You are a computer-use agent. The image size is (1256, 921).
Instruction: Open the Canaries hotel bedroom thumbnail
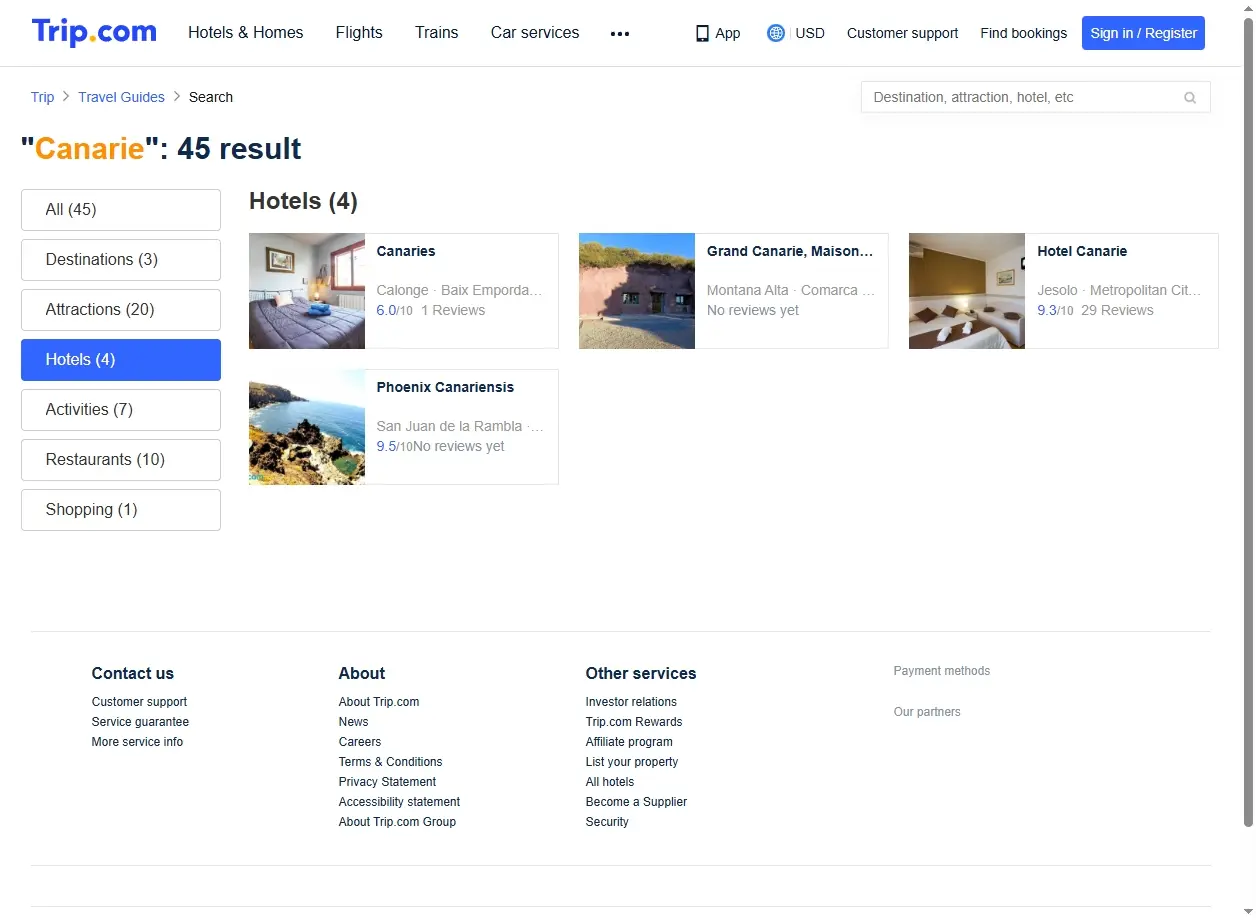pyautogui.click(x=307, y=291)
